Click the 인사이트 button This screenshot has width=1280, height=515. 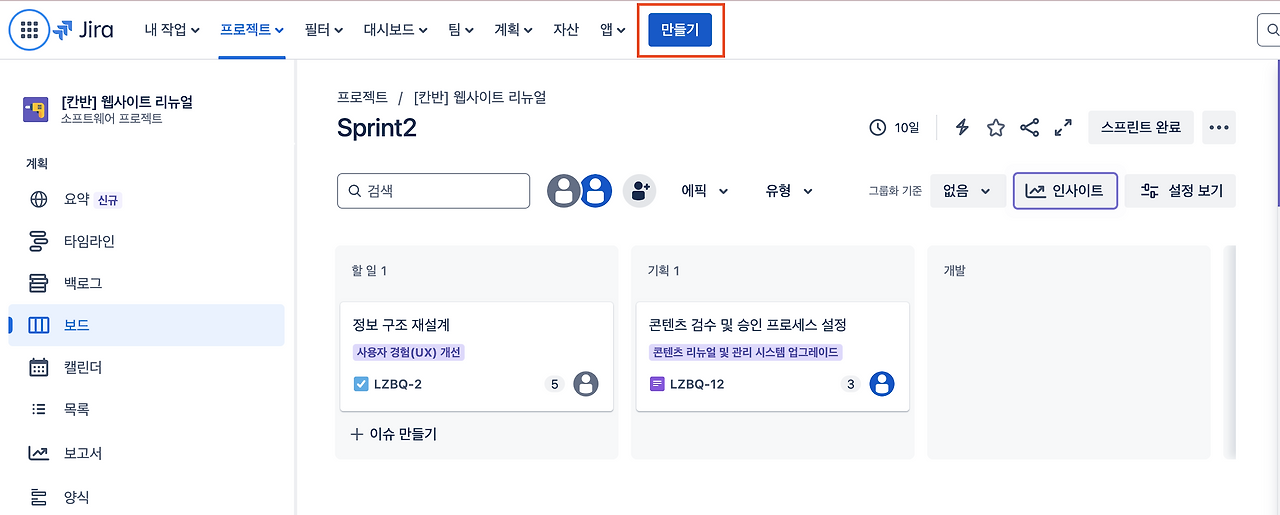(1065, 191)
